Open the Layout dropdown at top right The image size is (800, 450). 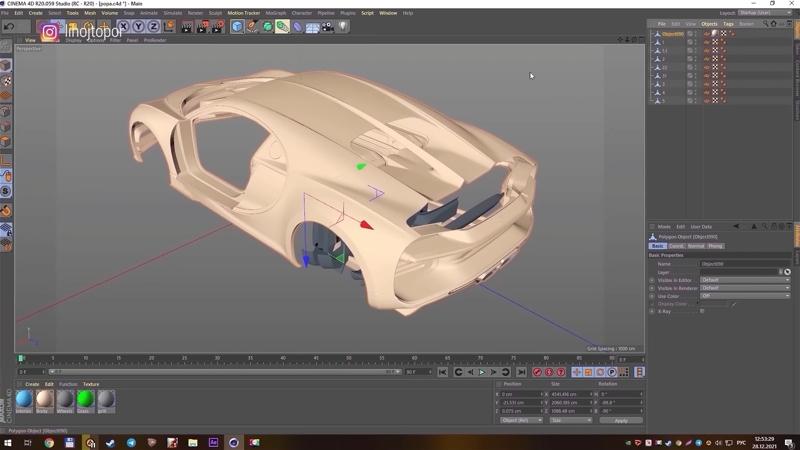[764, 13]
